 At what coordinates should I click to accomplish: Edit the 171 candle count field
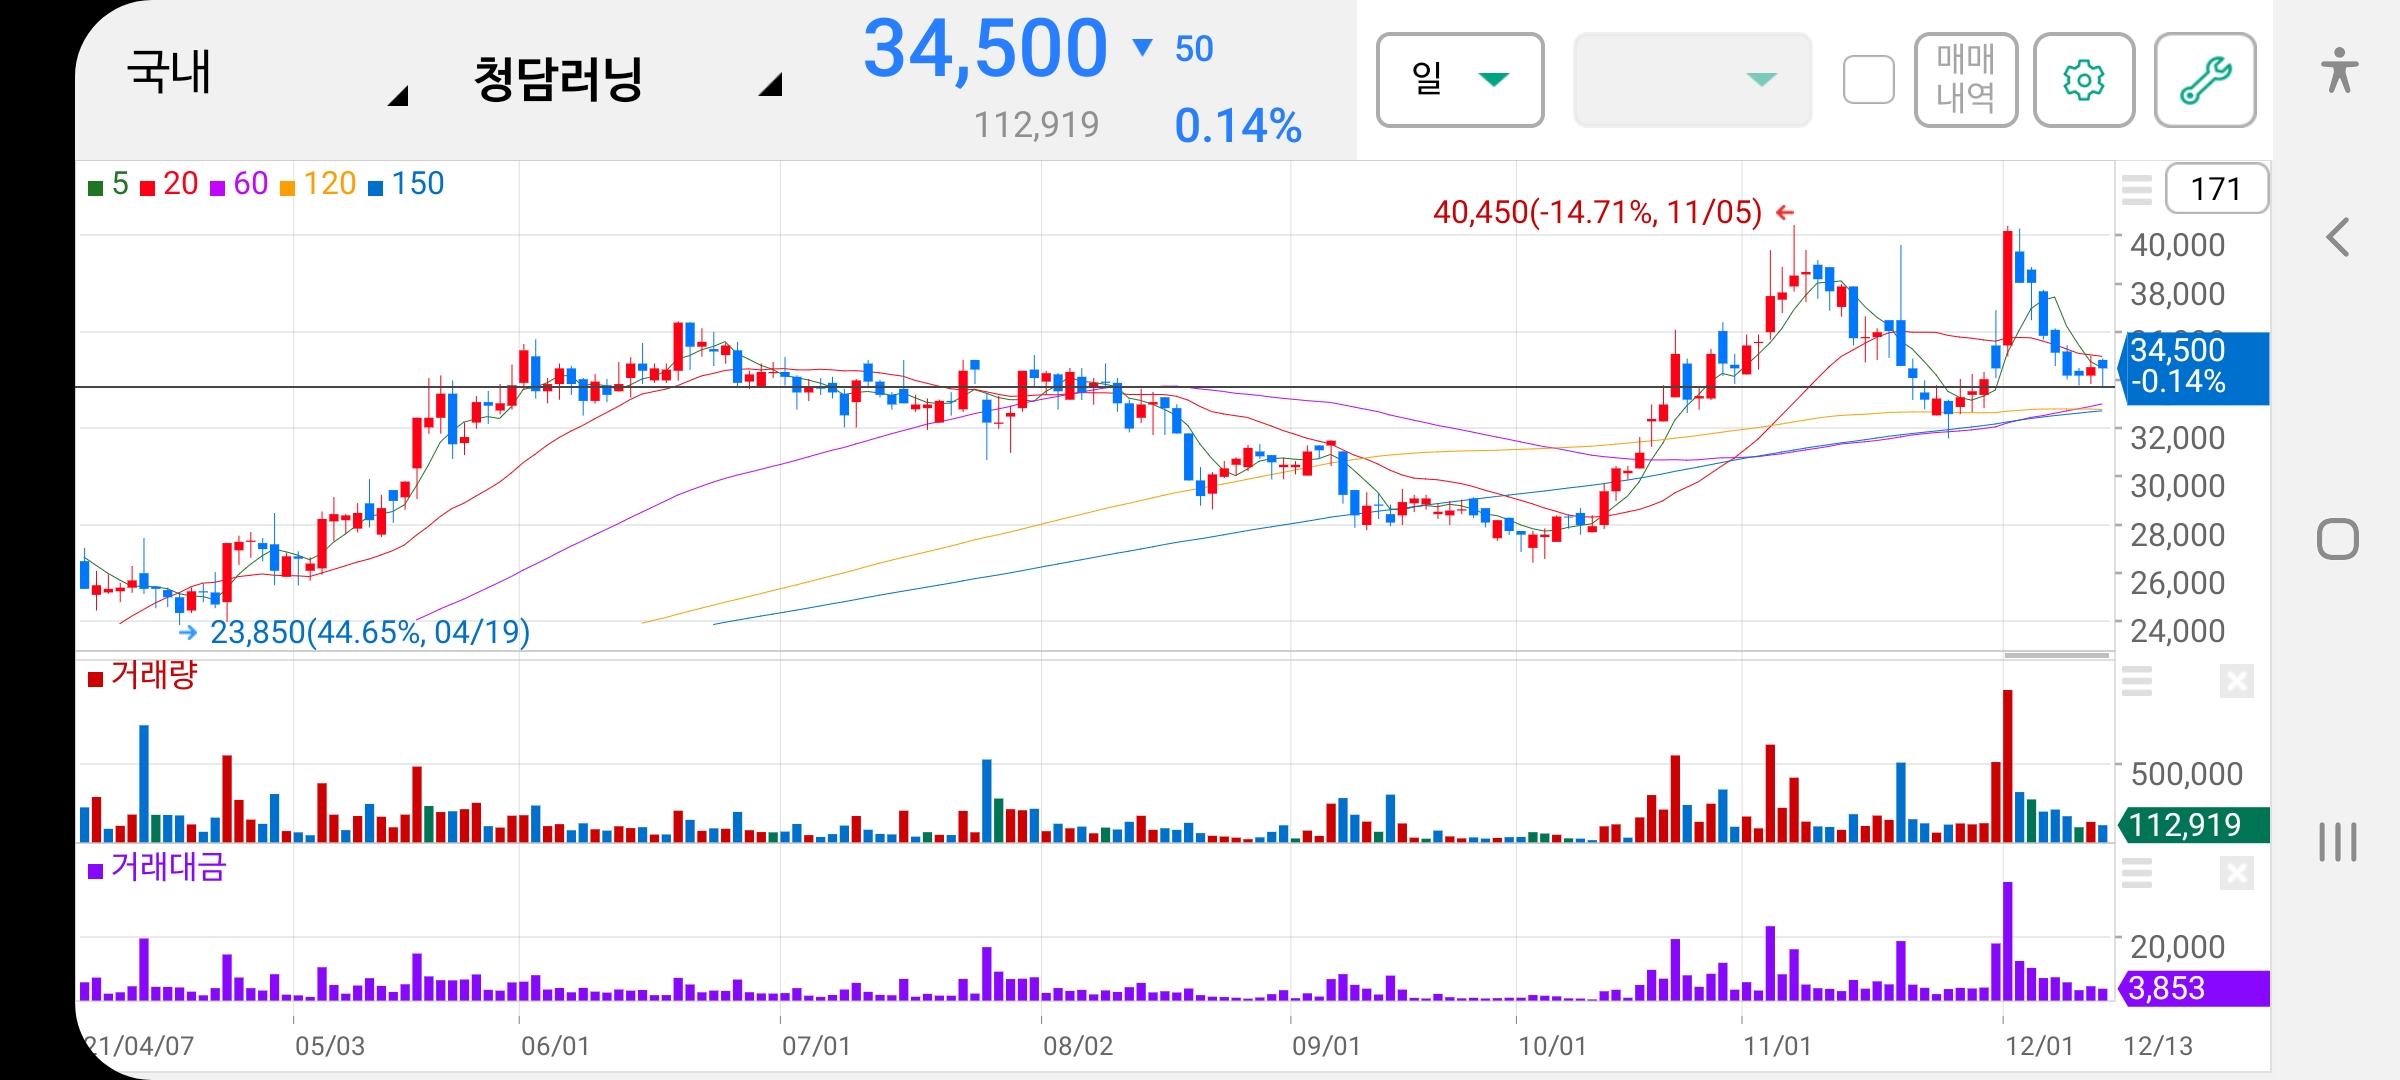[x=2216, y=189]
